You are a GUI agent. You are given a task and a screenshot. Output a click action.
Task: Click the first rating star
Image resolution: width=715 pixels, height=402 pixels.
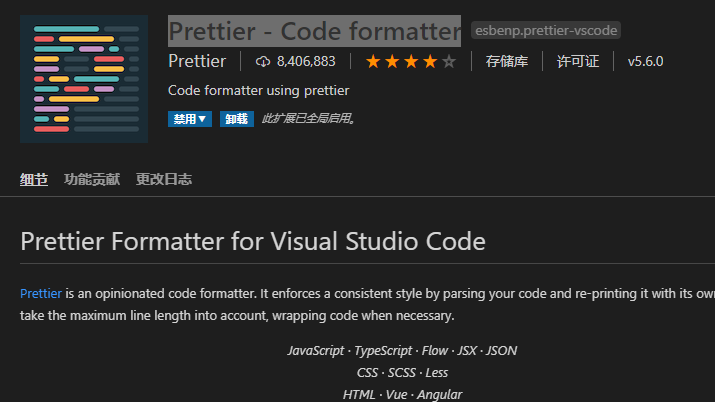[373, 61]
